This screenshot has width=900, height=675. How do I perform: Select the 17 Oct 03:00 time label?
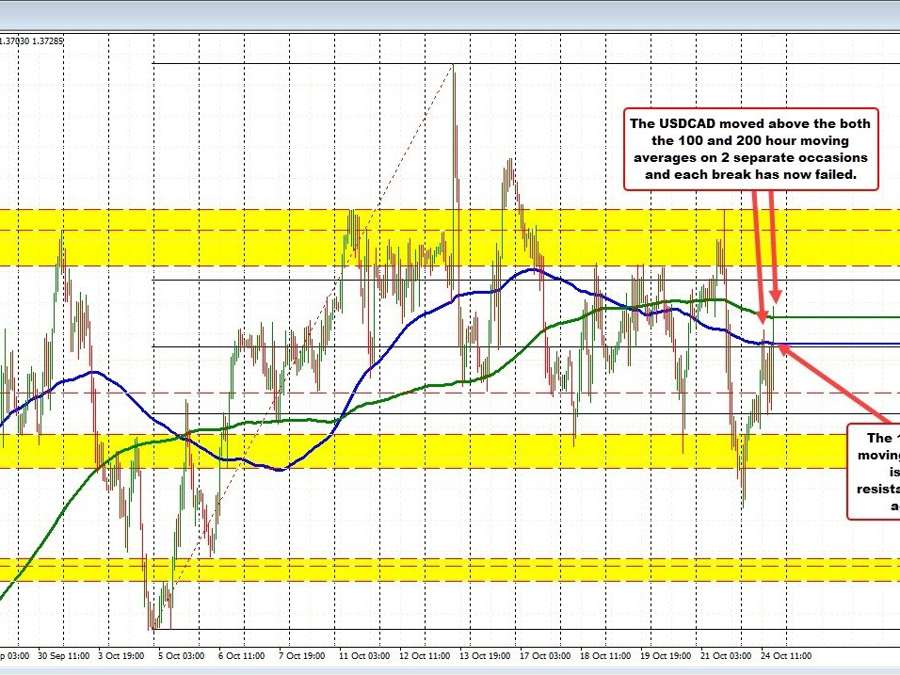pos(544,656)
